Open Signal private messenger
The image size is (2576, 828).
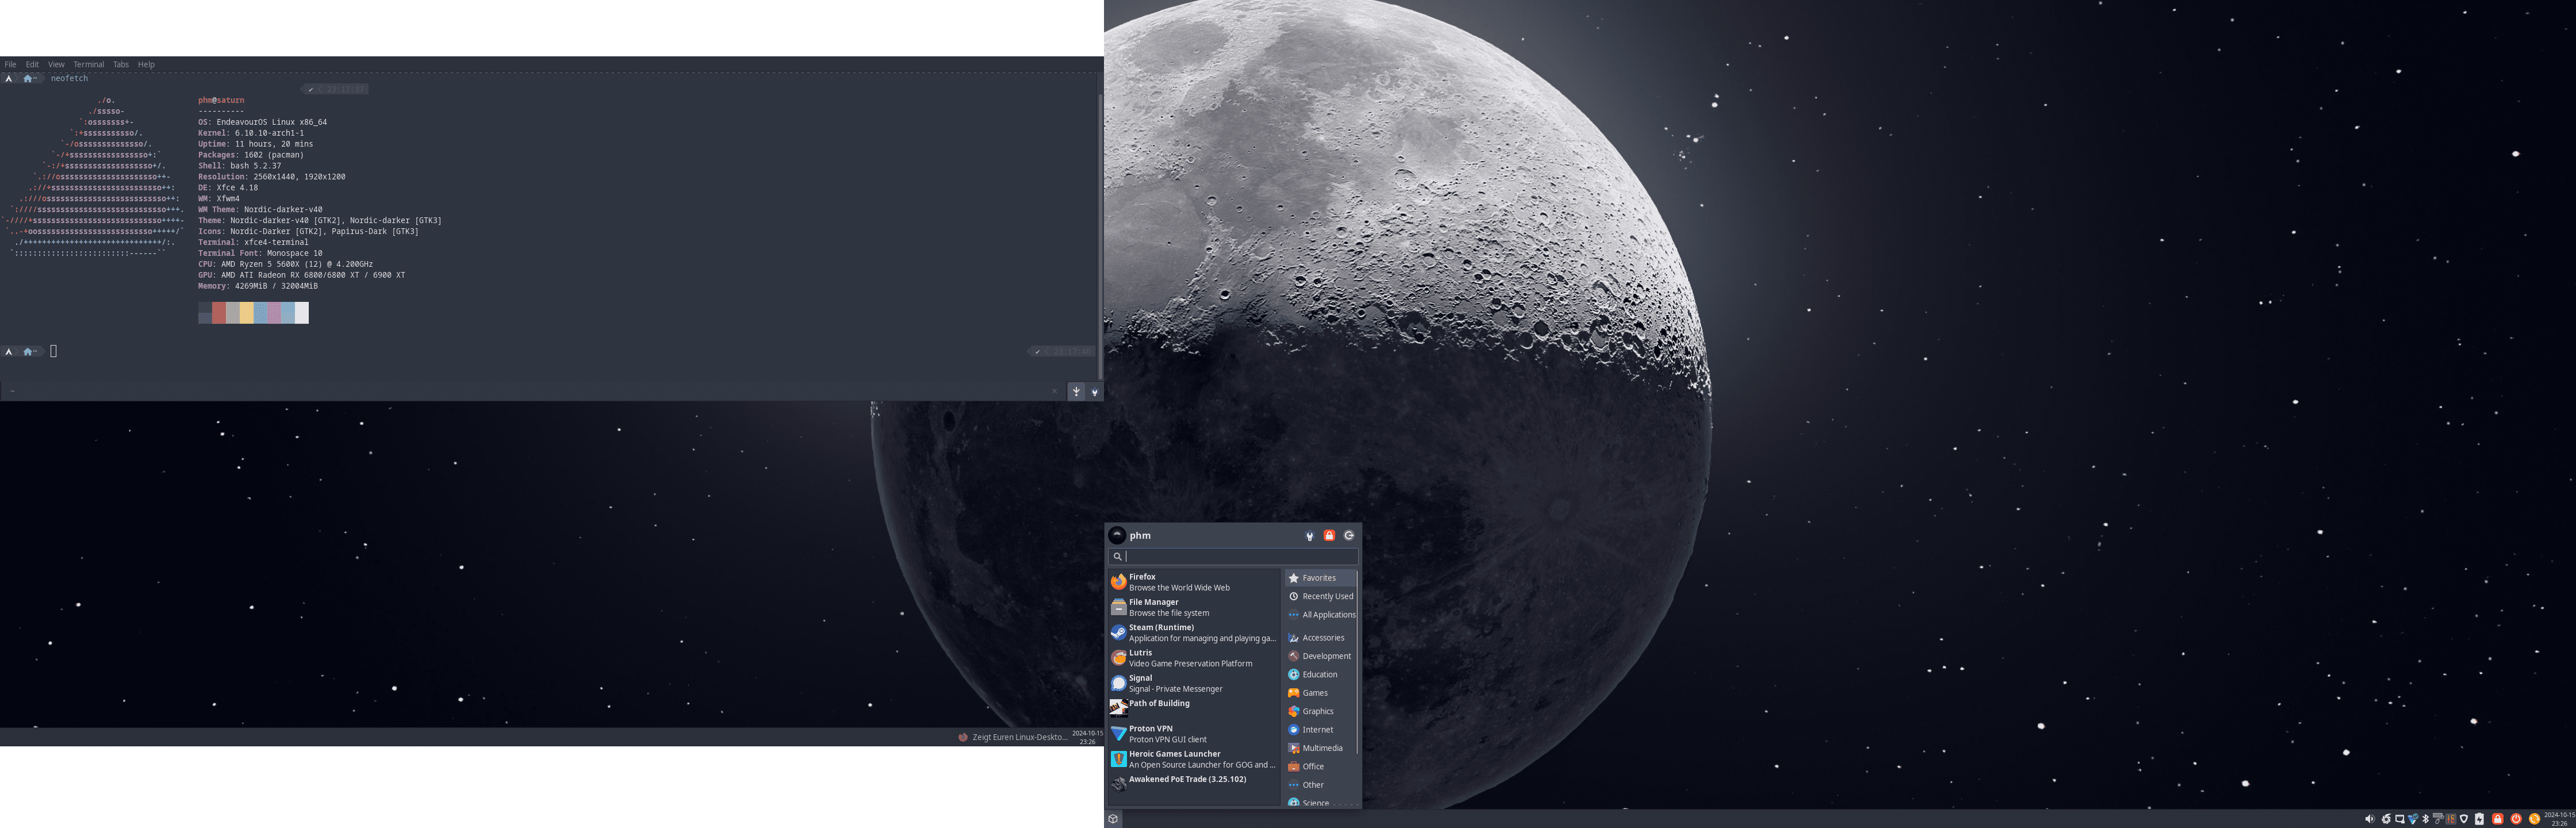click(1193, 683)
